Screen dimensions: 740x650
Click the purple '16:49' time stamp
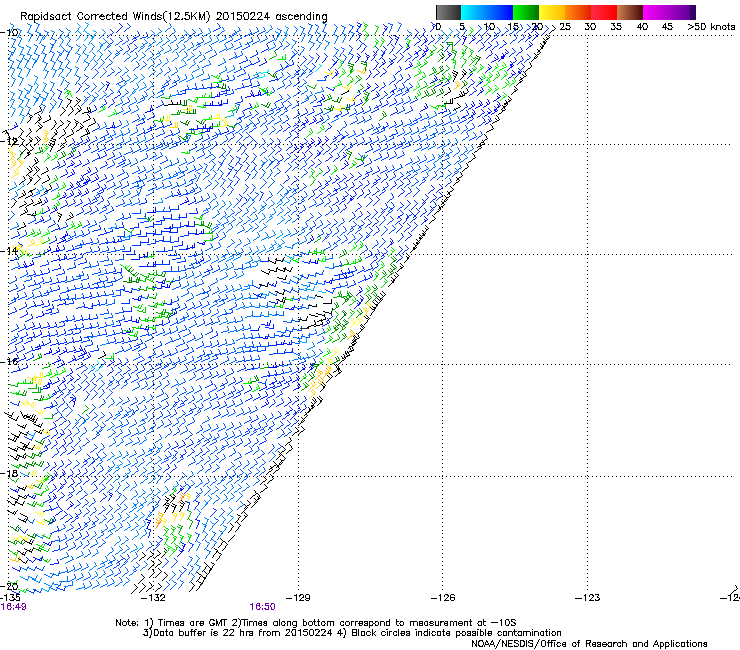coord(13,607)
